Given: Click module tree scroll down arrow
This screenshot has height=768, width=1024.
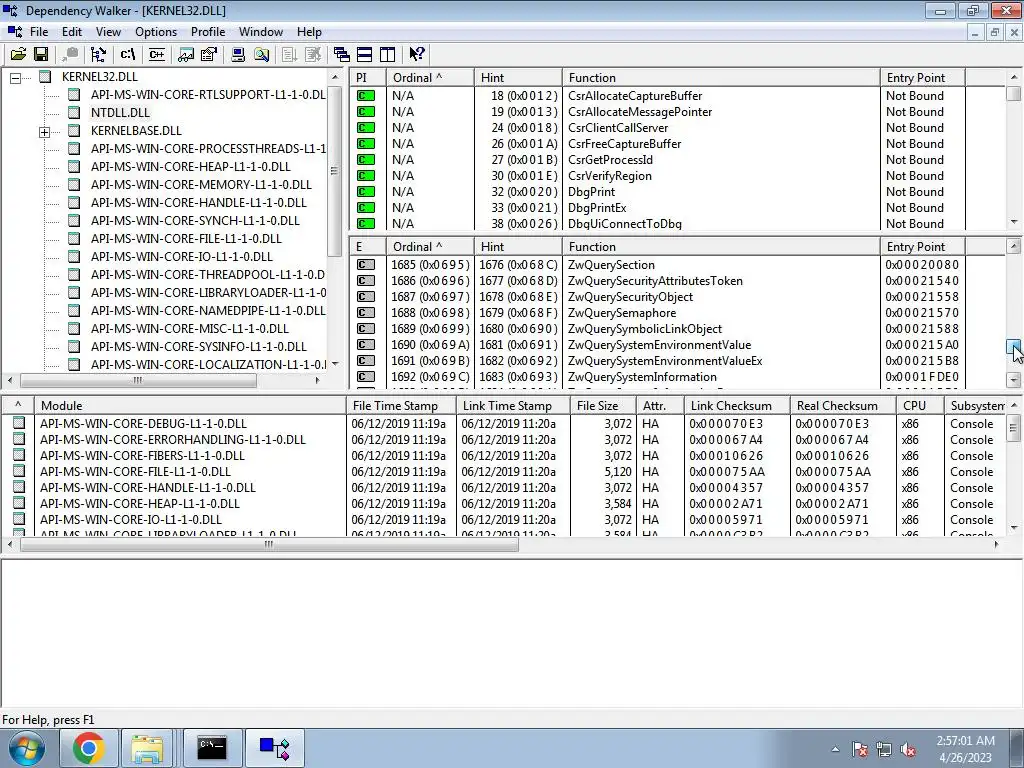Looking at the screenshot, I should 335,364.
